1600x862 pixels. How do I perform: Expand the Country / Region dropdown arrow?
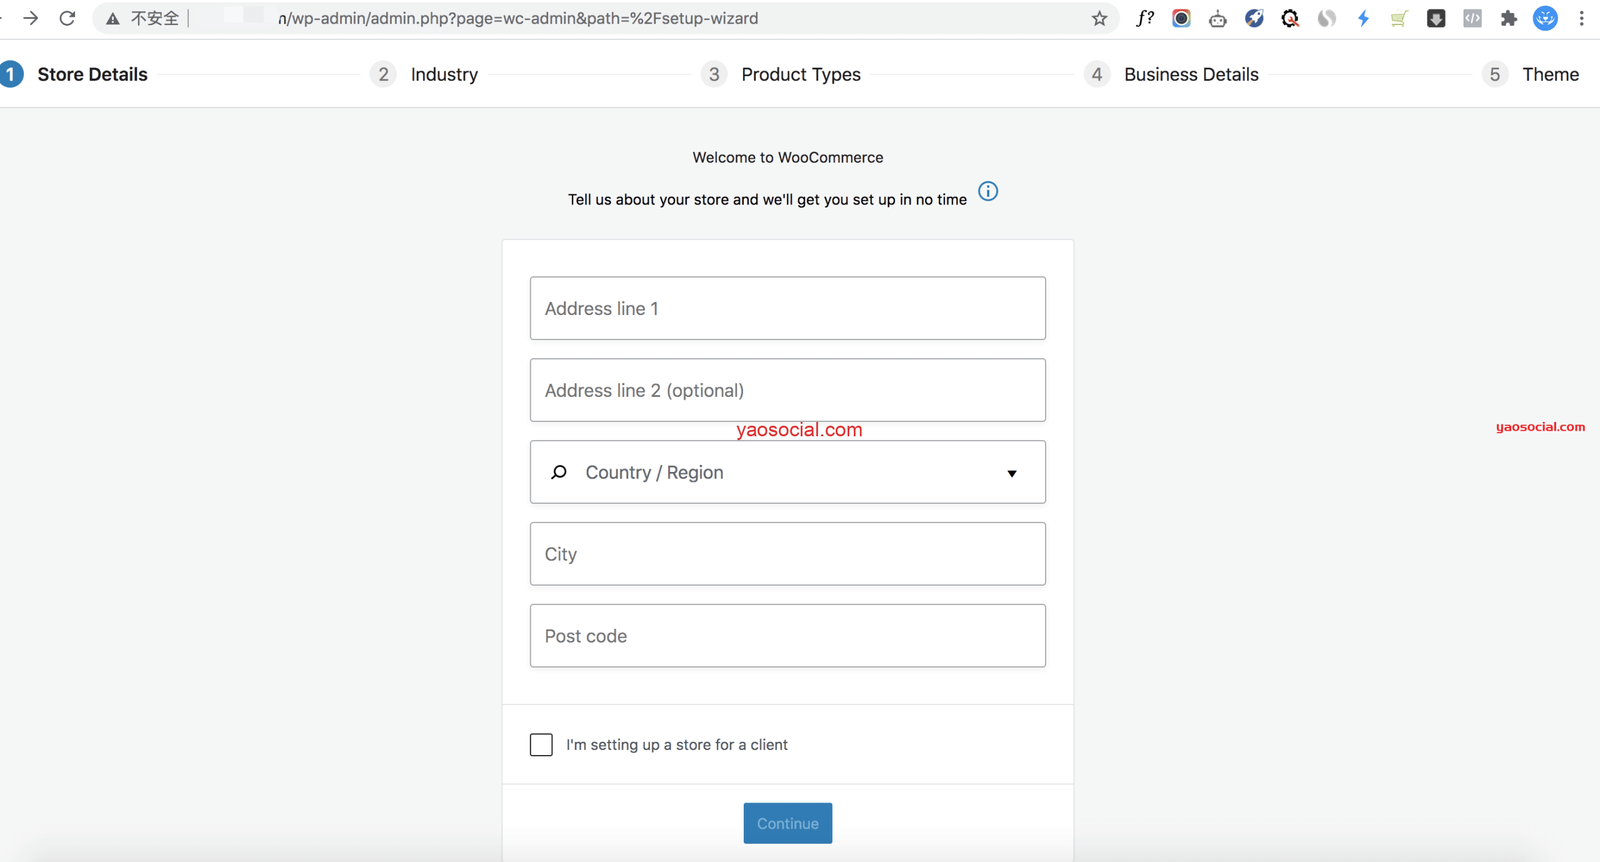tap(1012, 473)
